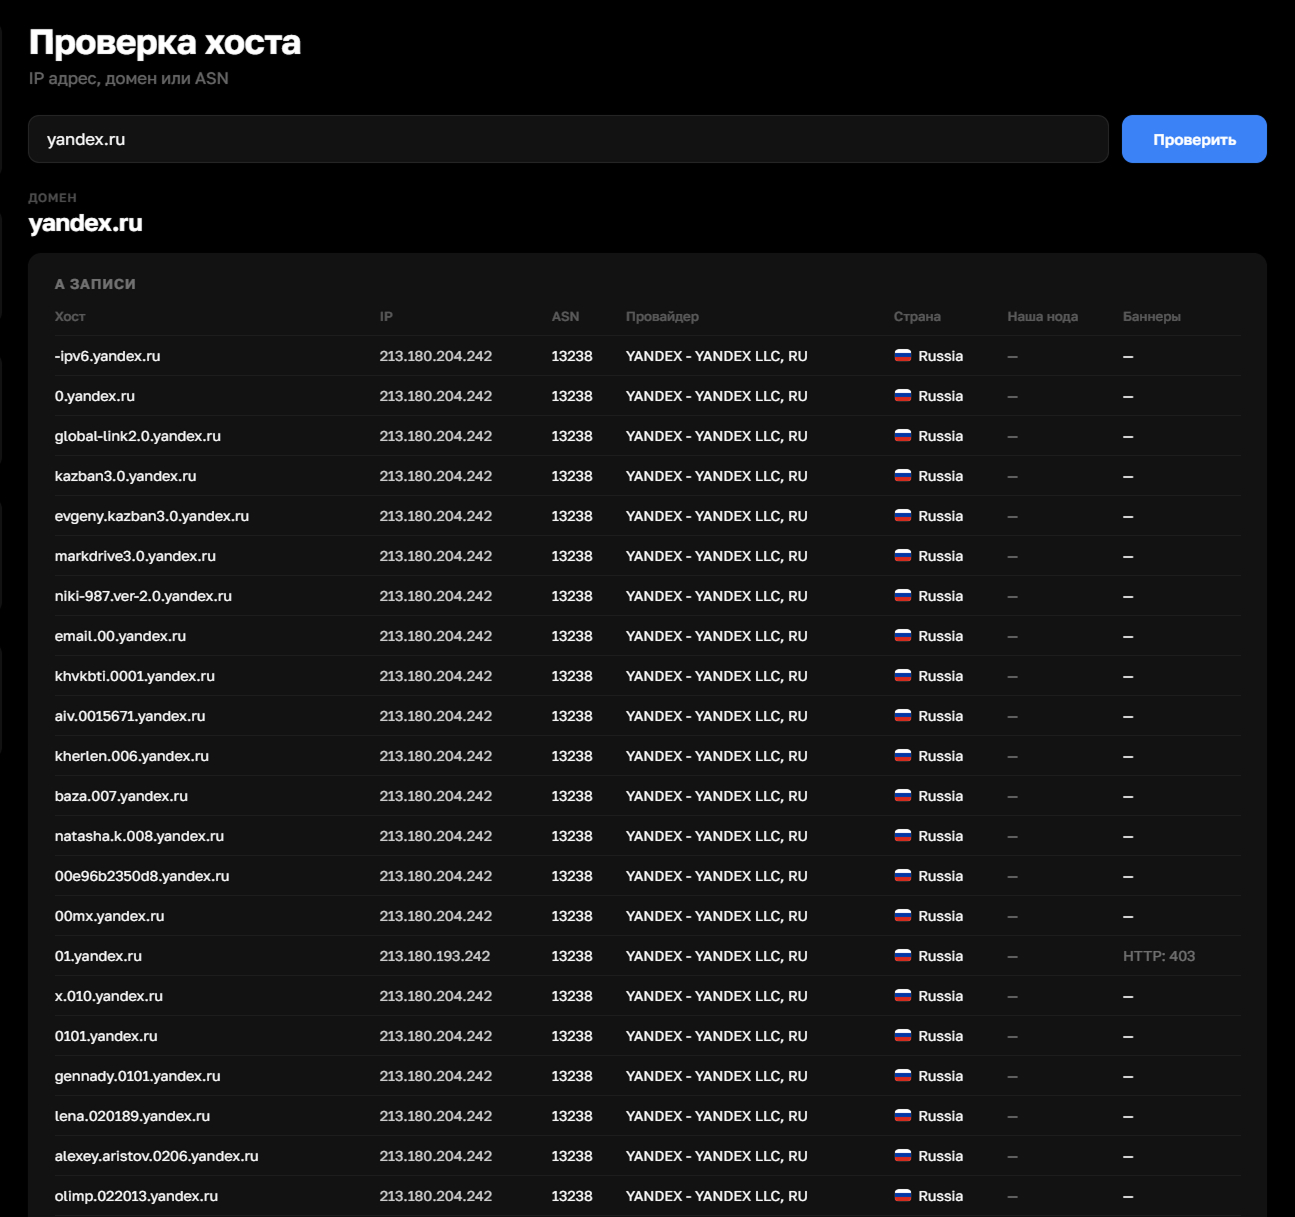Select host 00mx.yandex.ru
This screenshot has width=1295, height=1217.
point(109,916)
